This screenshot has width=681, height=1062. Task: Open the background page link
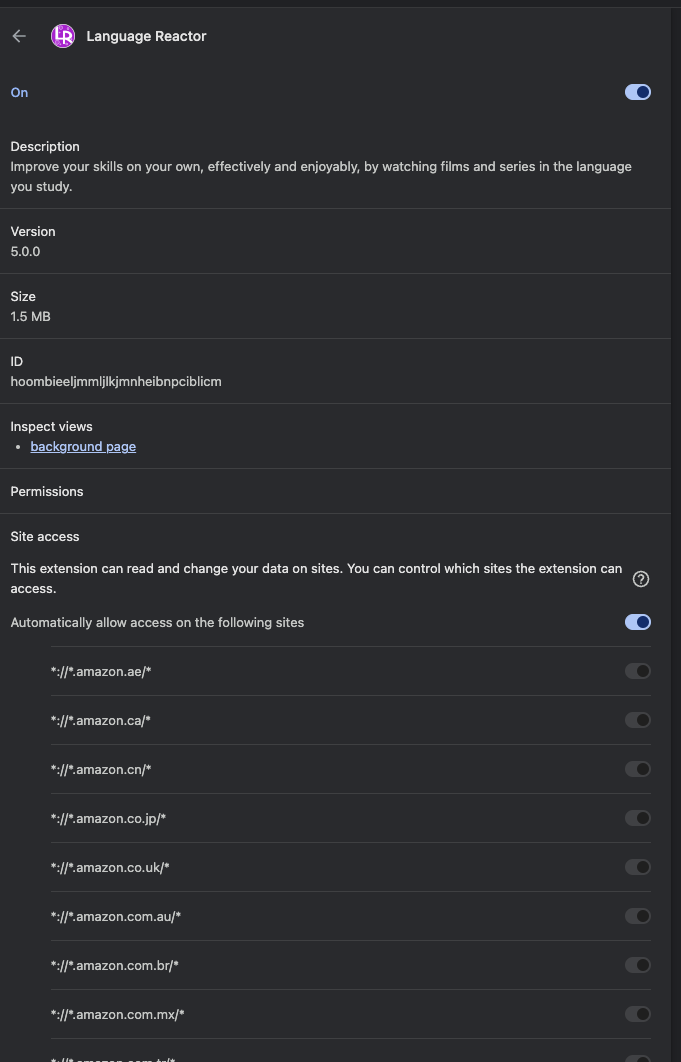coord(83,446)
